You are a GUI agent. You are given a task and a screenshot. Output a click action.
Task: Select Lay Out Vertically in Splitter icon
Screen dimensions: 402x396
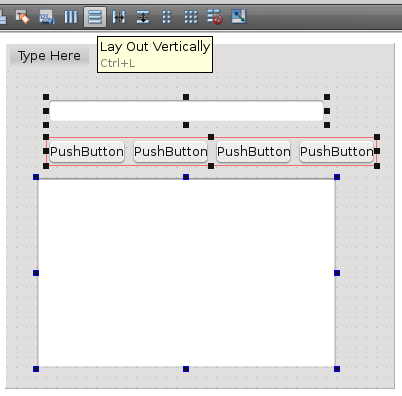coord(143,17)
